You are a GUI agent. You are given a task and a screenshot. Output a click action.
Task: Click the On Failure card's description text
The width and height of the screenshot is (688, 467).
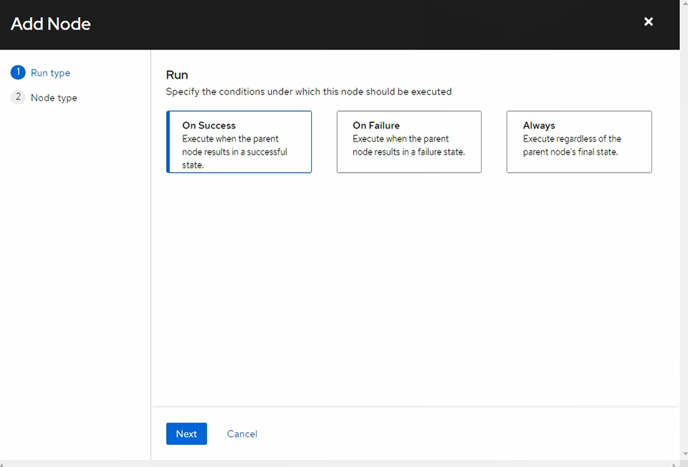coord(409,146)
